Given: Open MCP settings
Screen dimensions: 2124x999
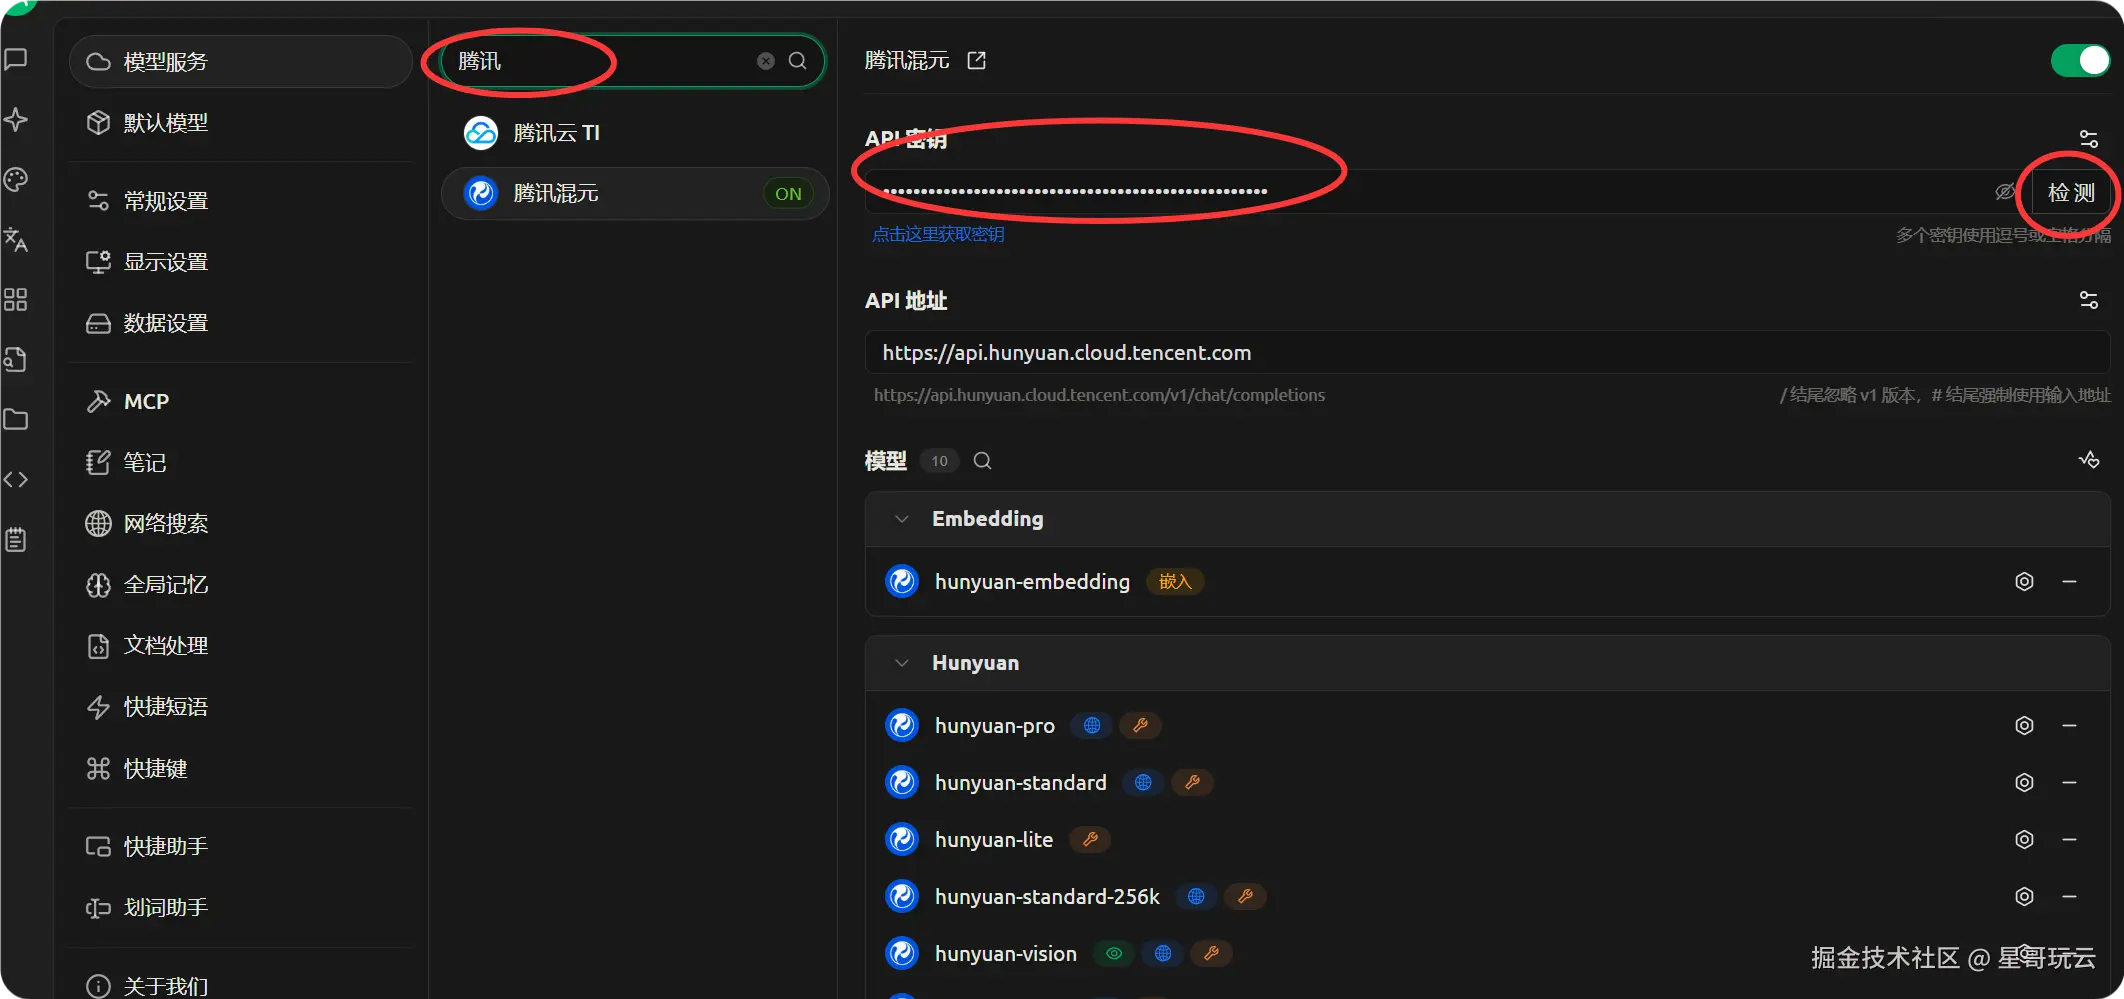Looking at the screenshot, I should (x=241, y=402).
